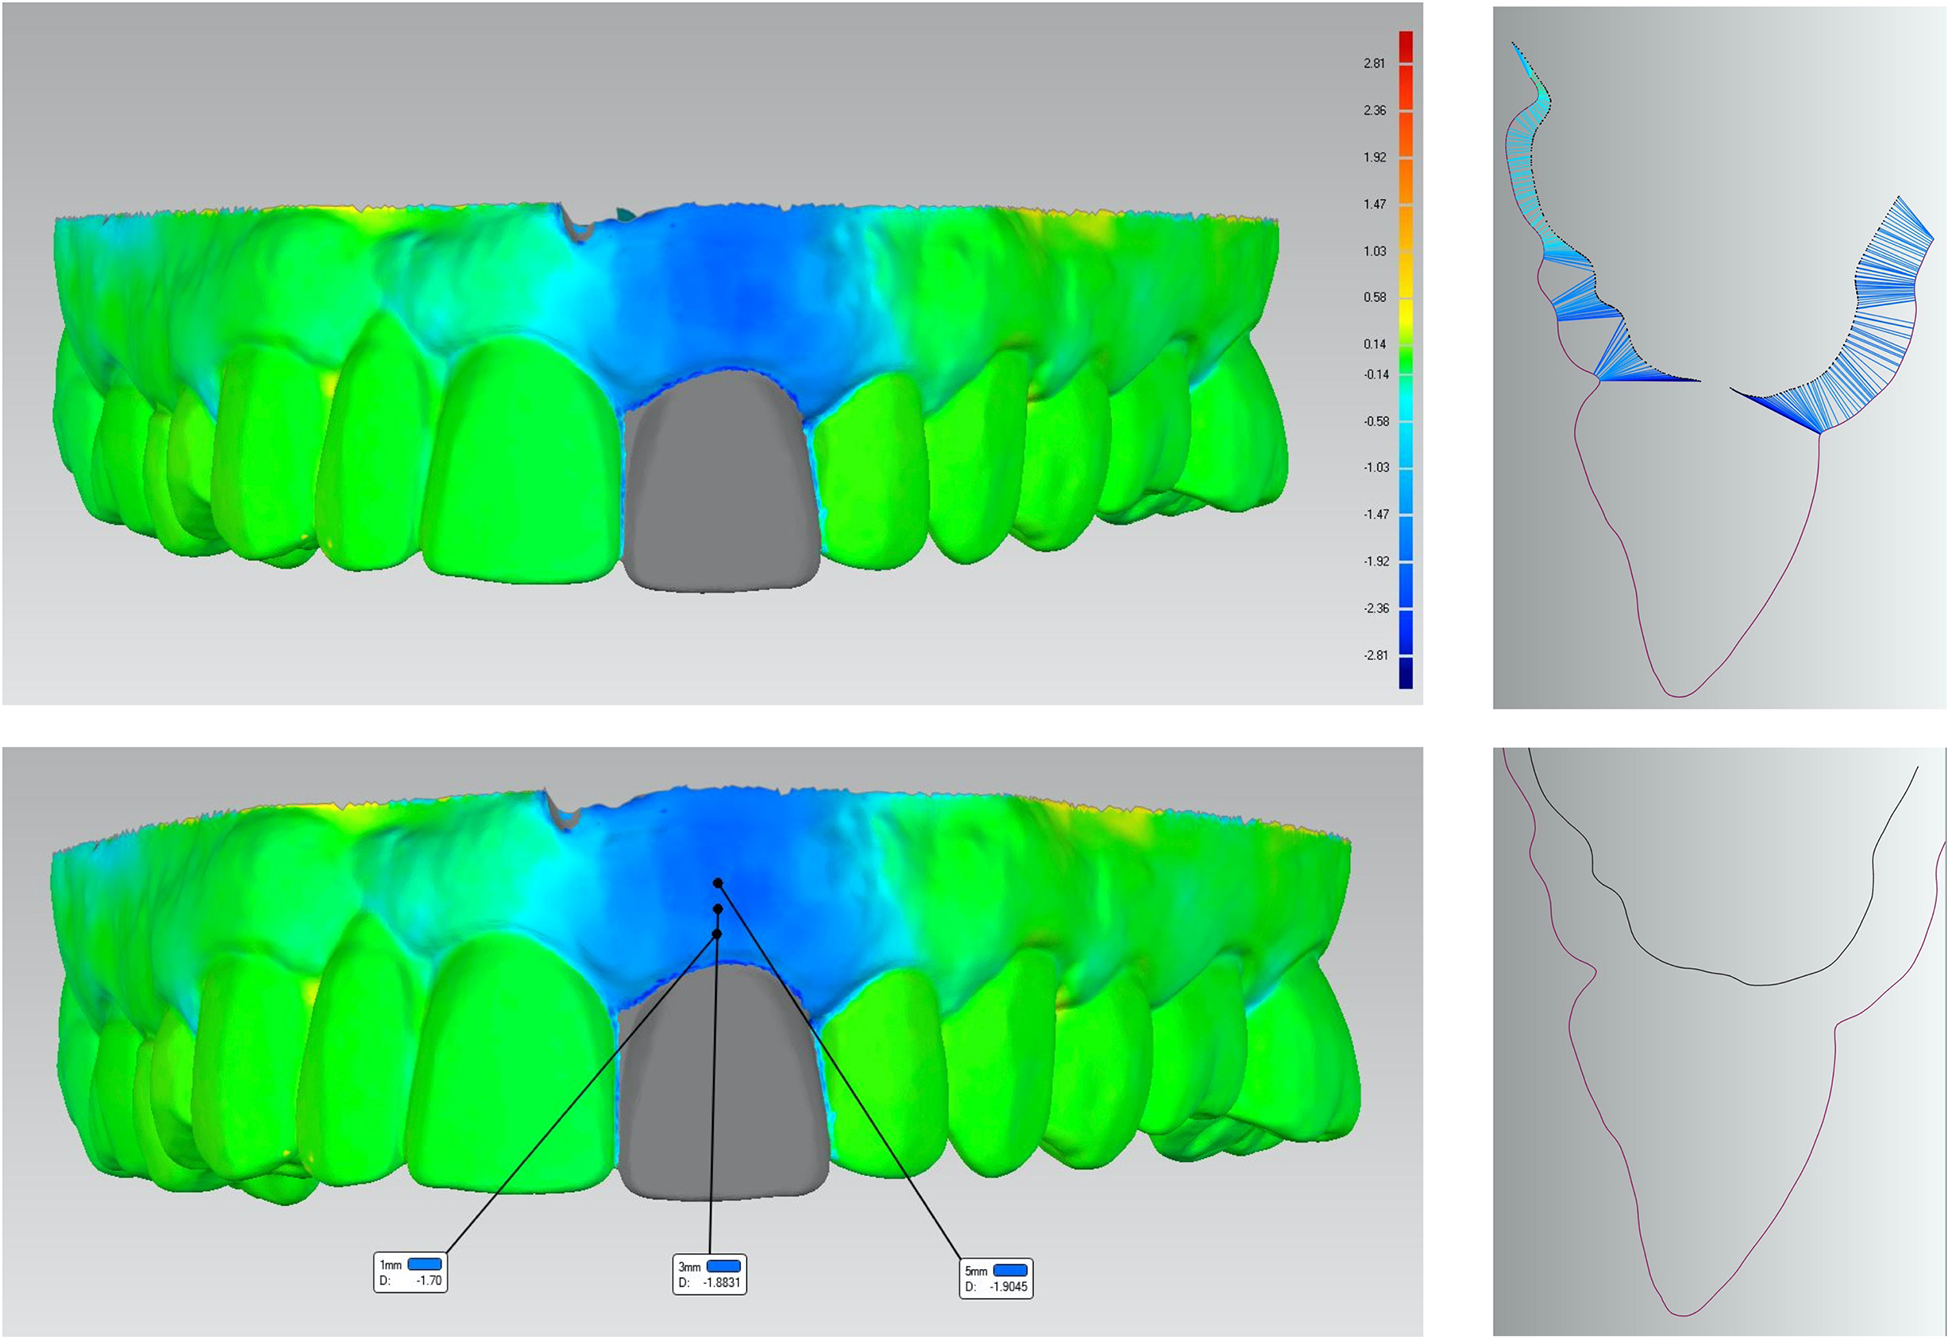Click the 1.47 value on the color scale

pyautogui.click(x=1375, y=205)
